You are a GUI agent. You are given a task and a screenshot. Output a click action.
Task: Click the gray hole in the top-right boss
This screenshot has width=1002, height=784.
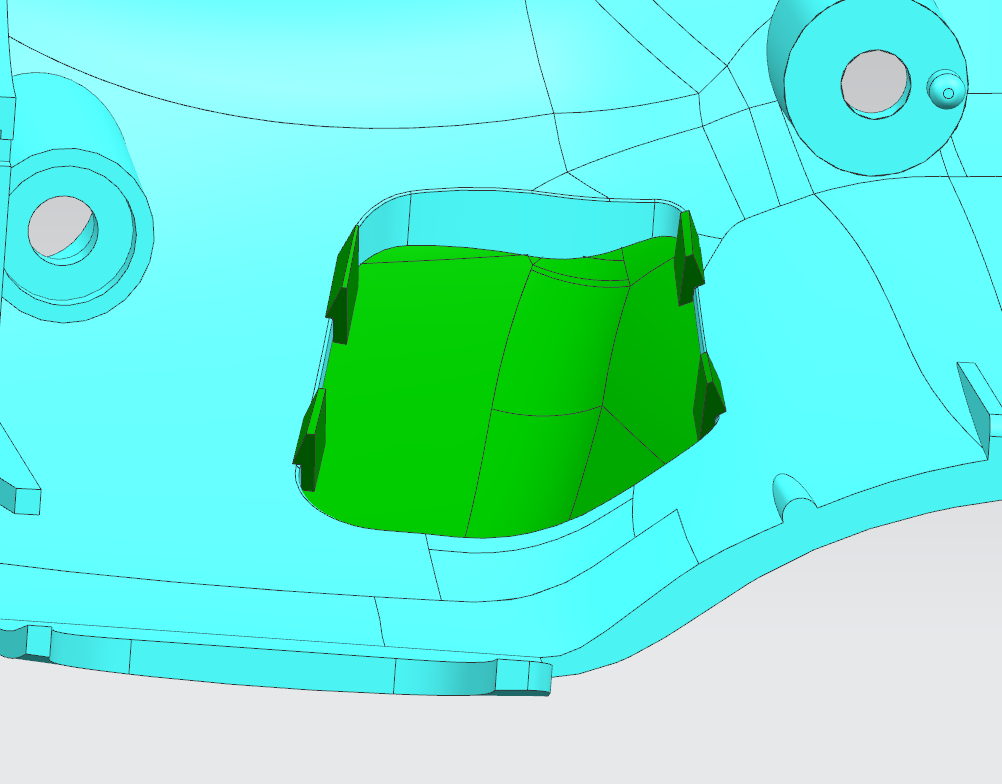coord(875,82)
